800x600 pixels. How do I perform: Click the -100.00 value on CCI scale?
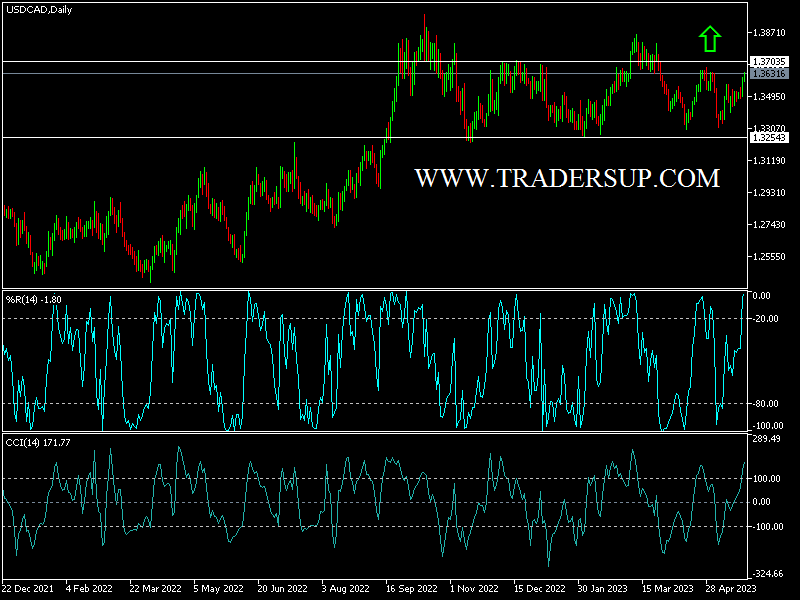pyautogui.click(x=768, y=527)
